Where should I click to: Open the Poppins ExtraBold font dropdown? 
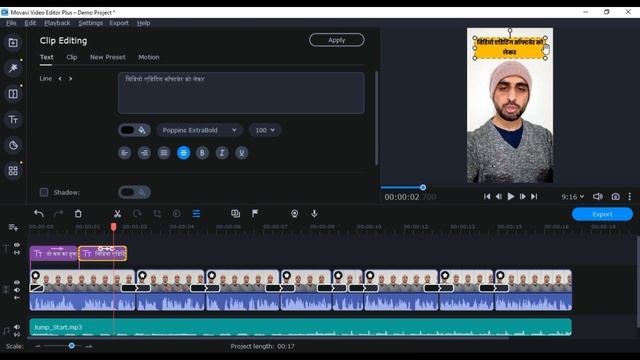click(199, 130)
